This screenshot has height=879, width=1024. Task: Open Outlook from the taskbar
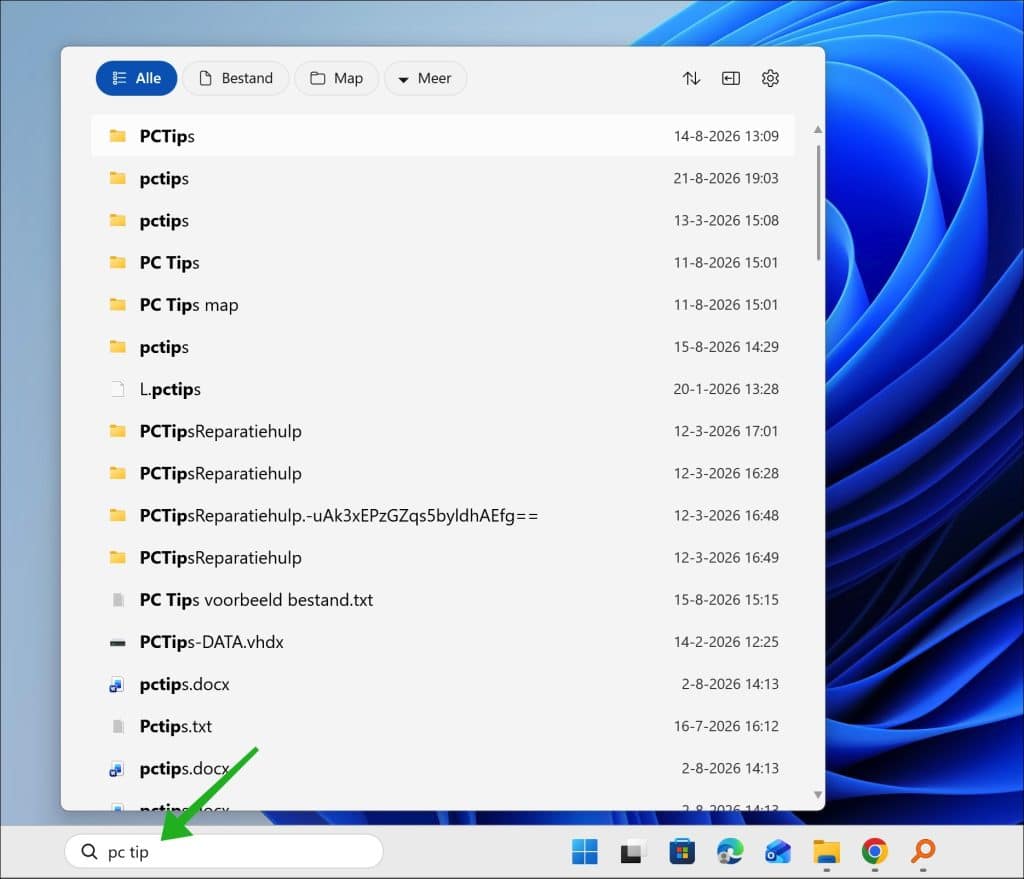[778, 852]
